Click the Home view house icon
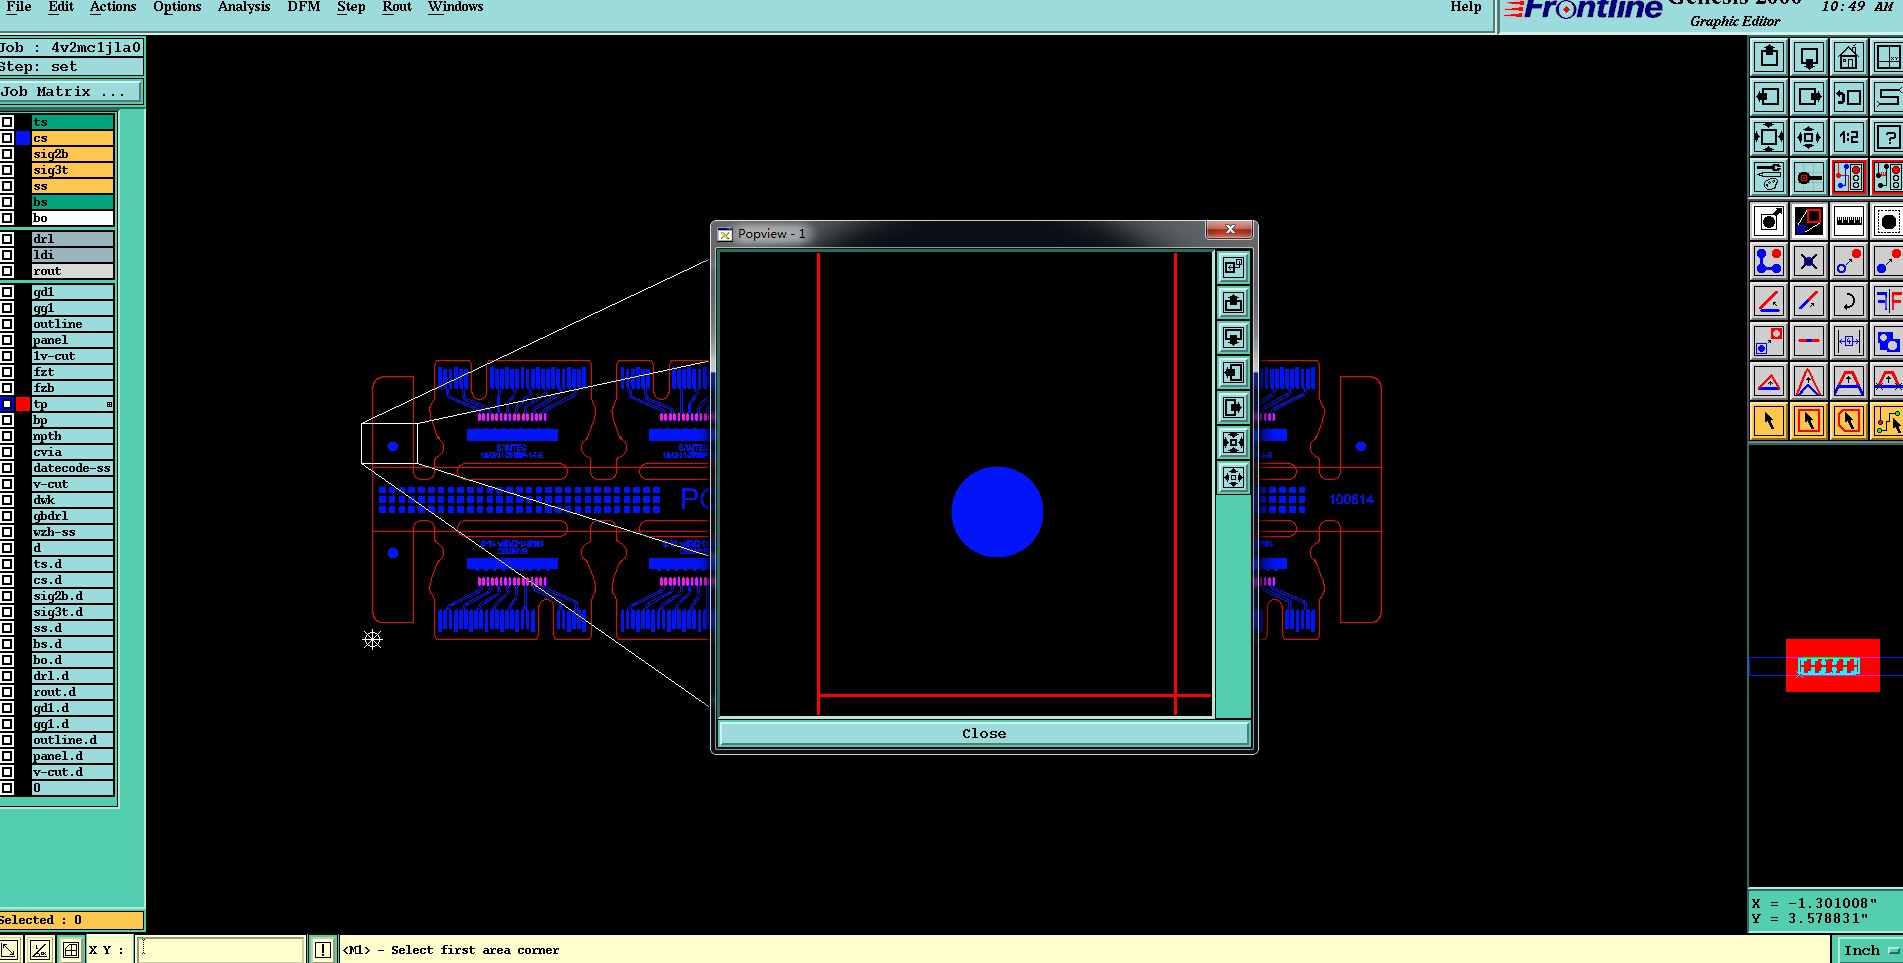 (1849, 57)
